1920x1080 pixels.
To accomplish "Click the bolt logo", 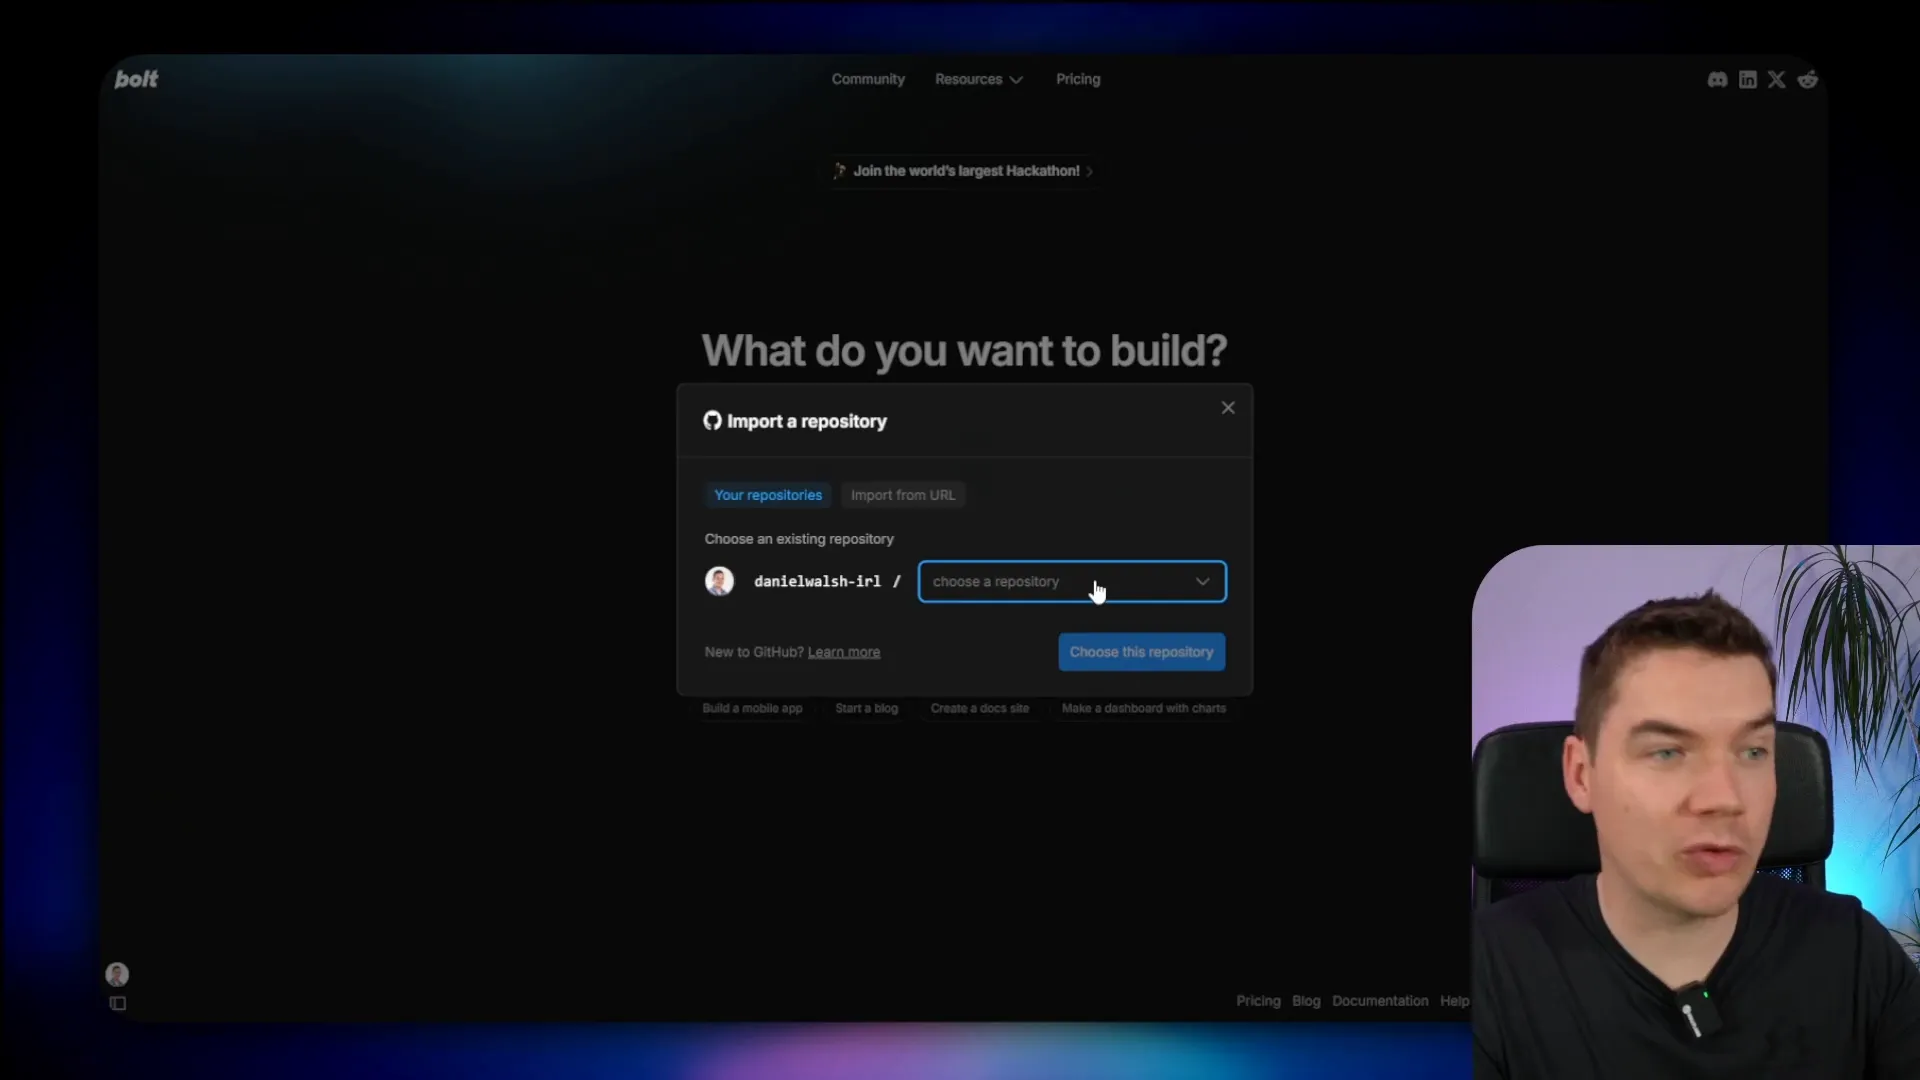I will [x=136, y=79].
